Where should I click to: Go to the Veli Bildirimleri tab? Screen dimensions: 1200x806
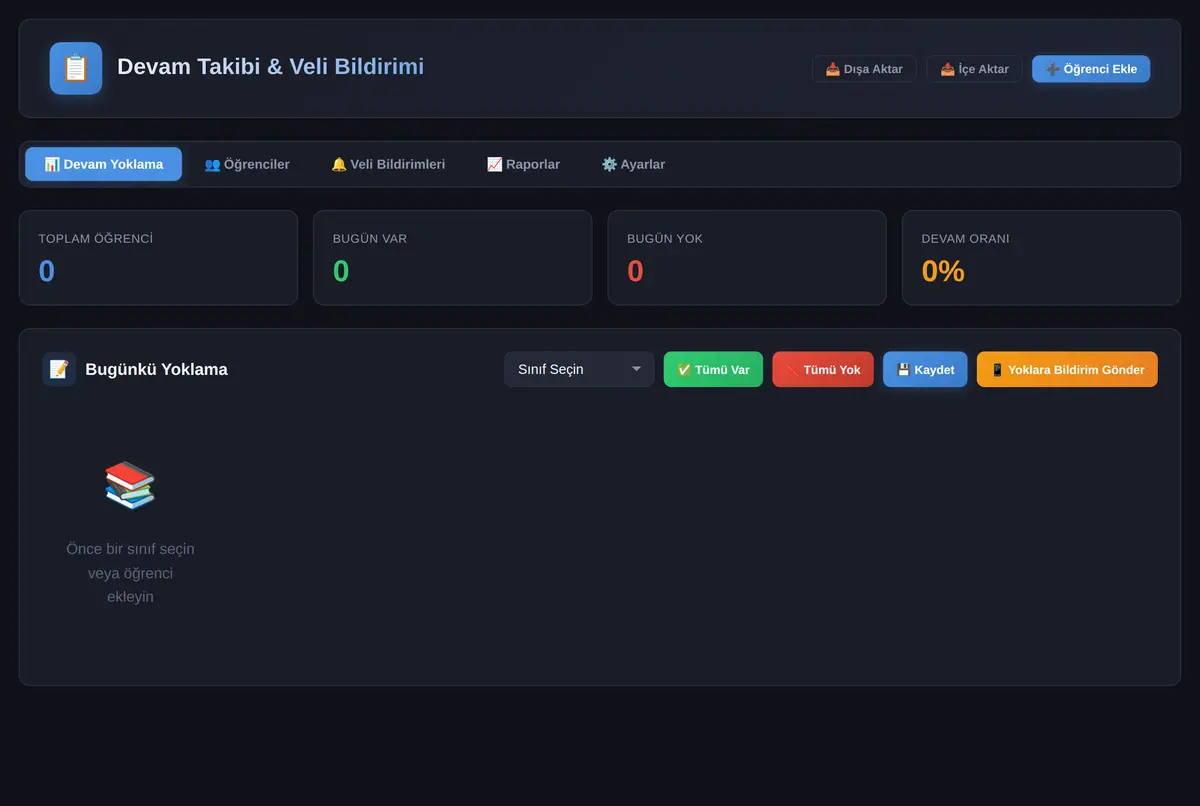pos(388,164)
